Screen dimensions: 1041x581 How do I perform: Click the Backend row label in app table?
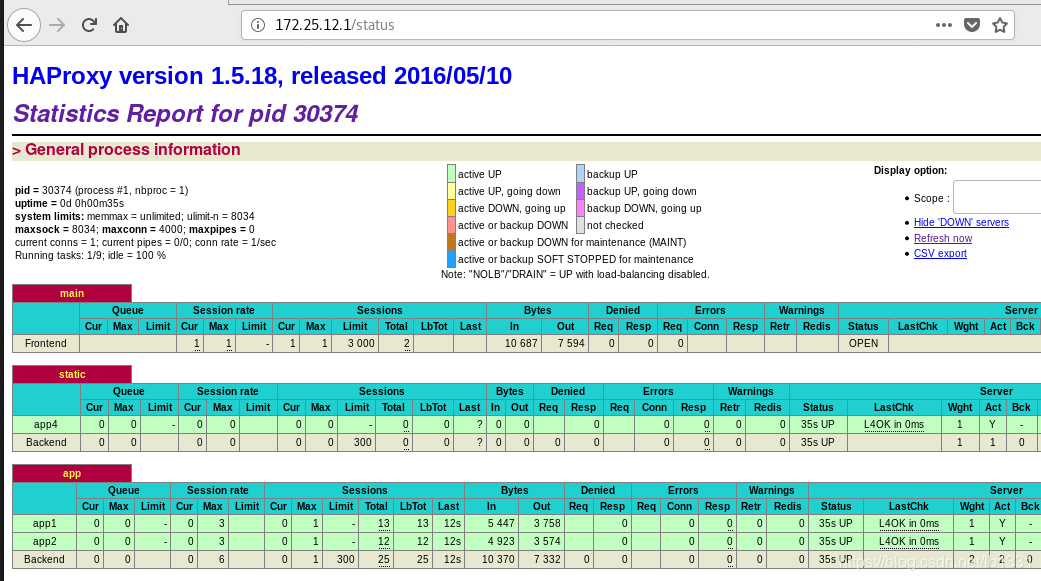44,559
